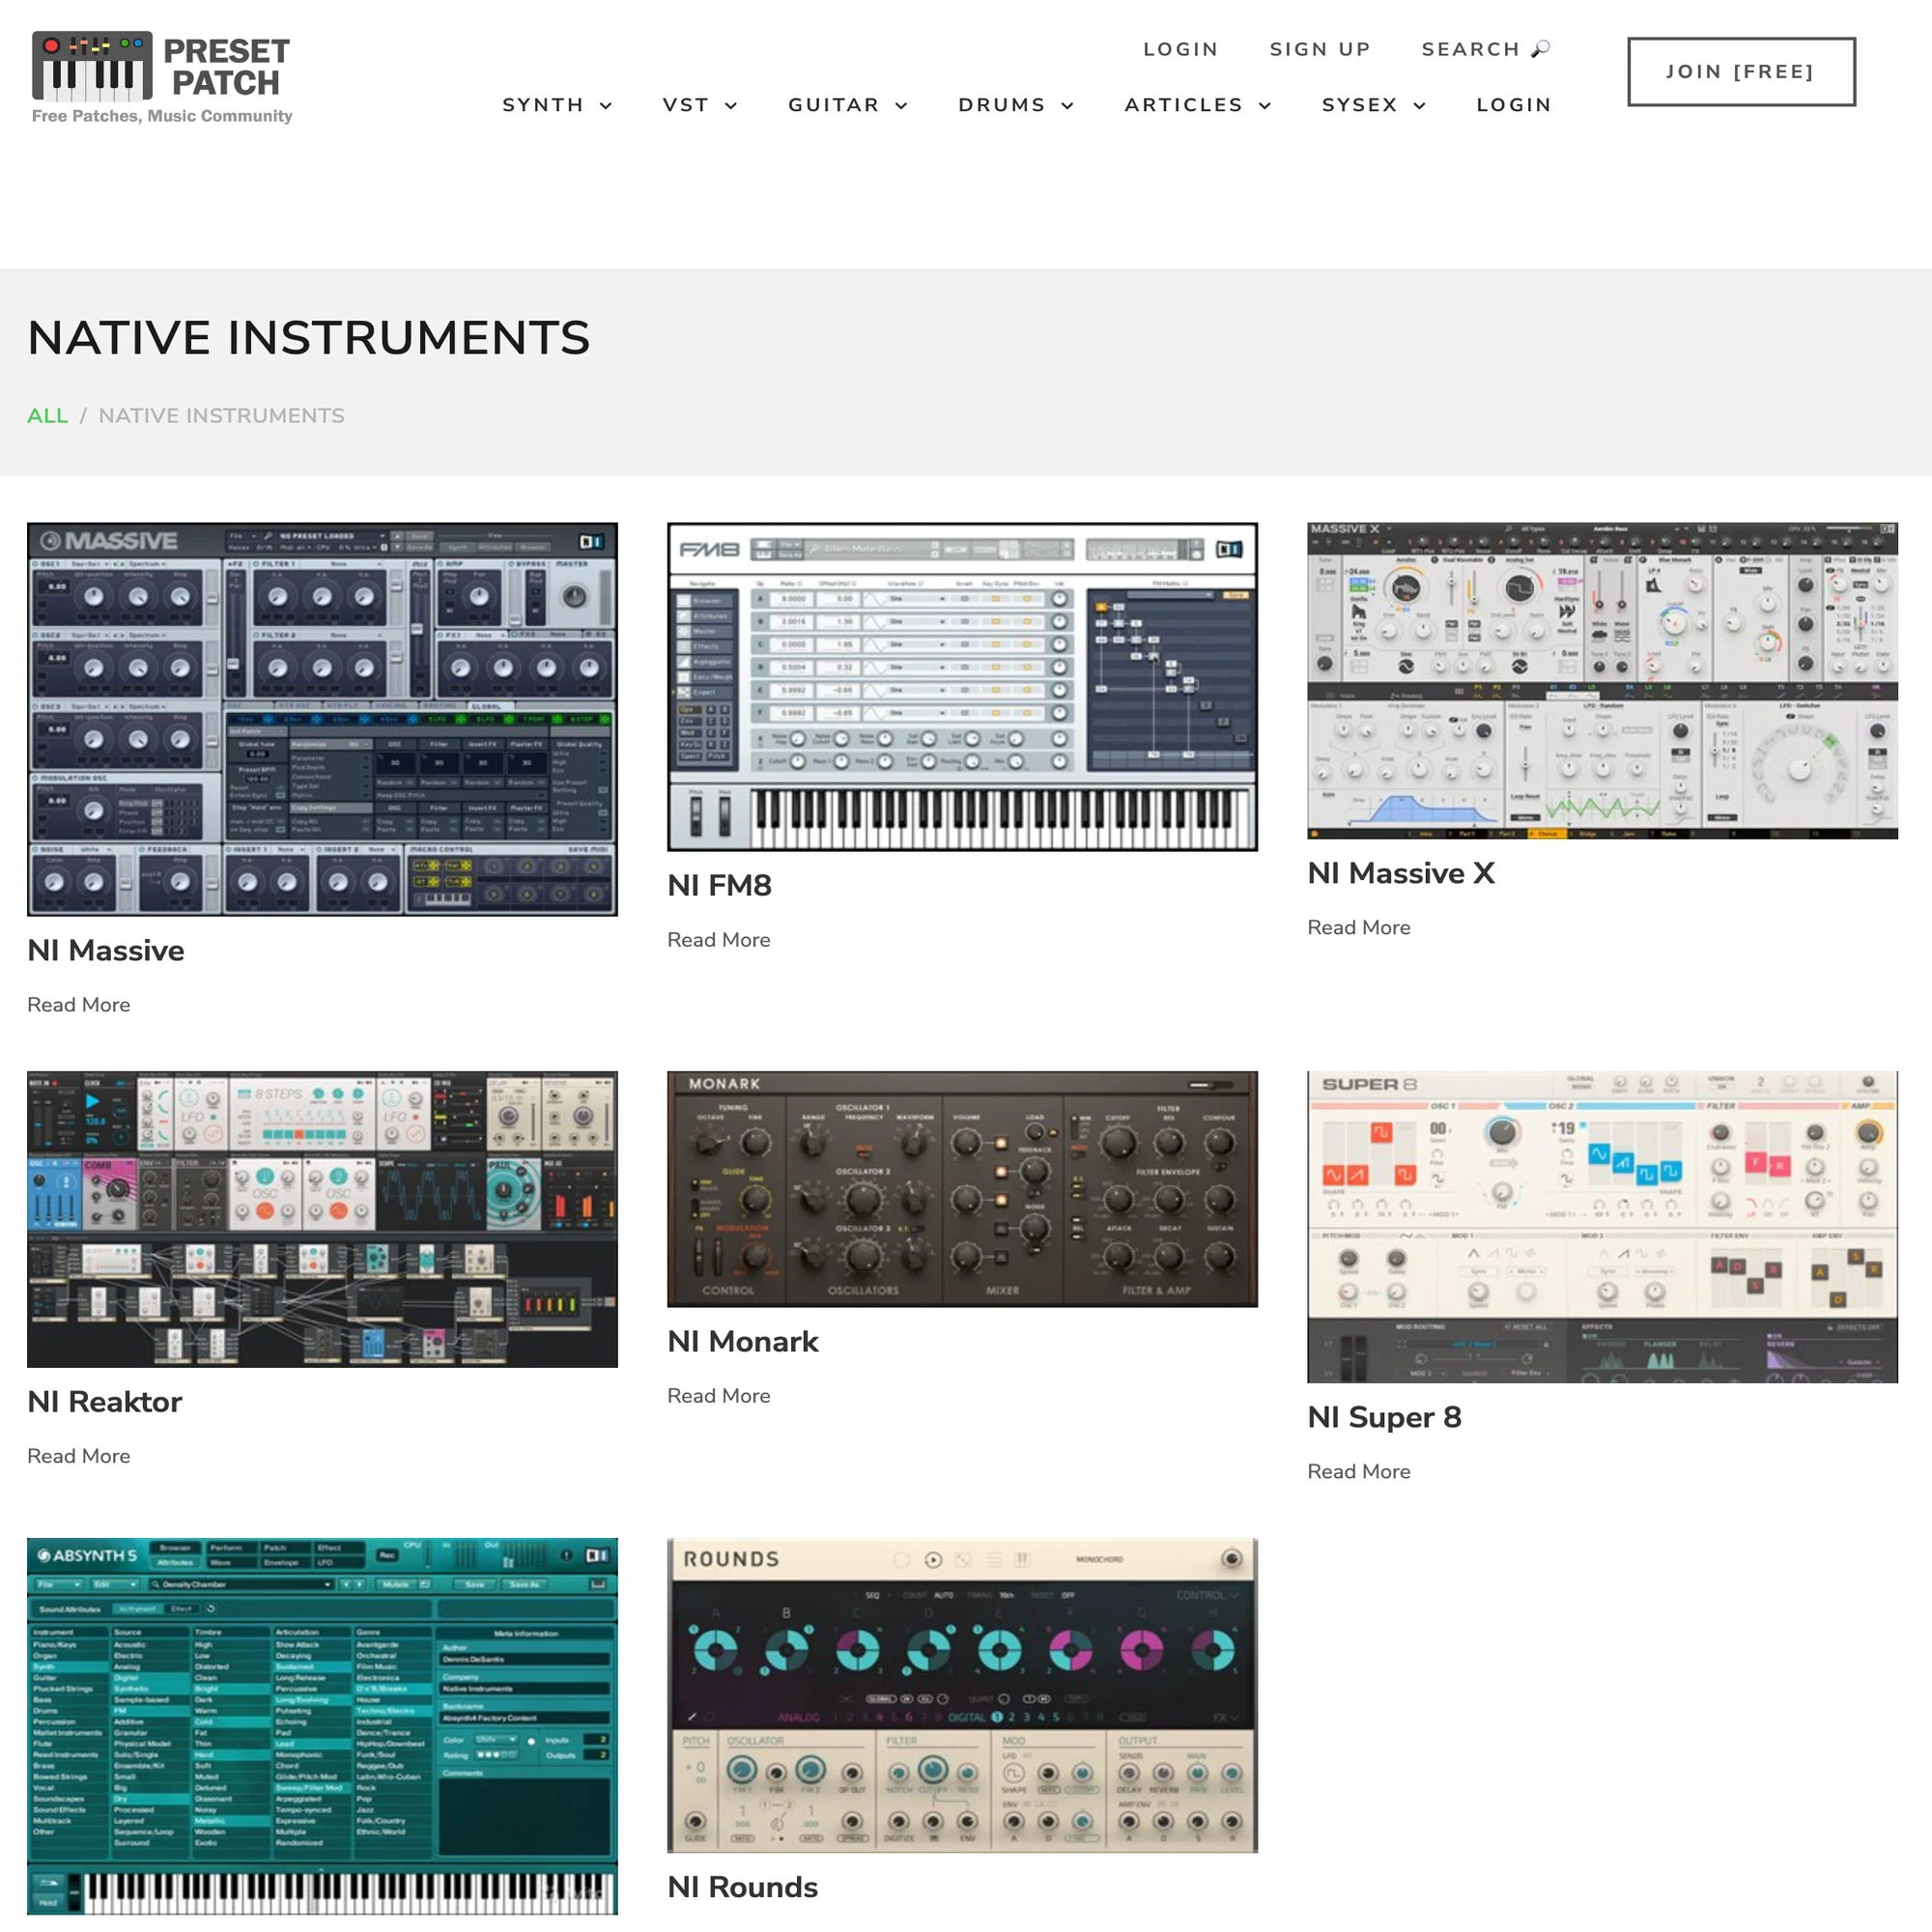Click the NI Rounds title link
Viewport: 1932px width, 1932px height.
pyautogui.click(x=743, y=1888)
